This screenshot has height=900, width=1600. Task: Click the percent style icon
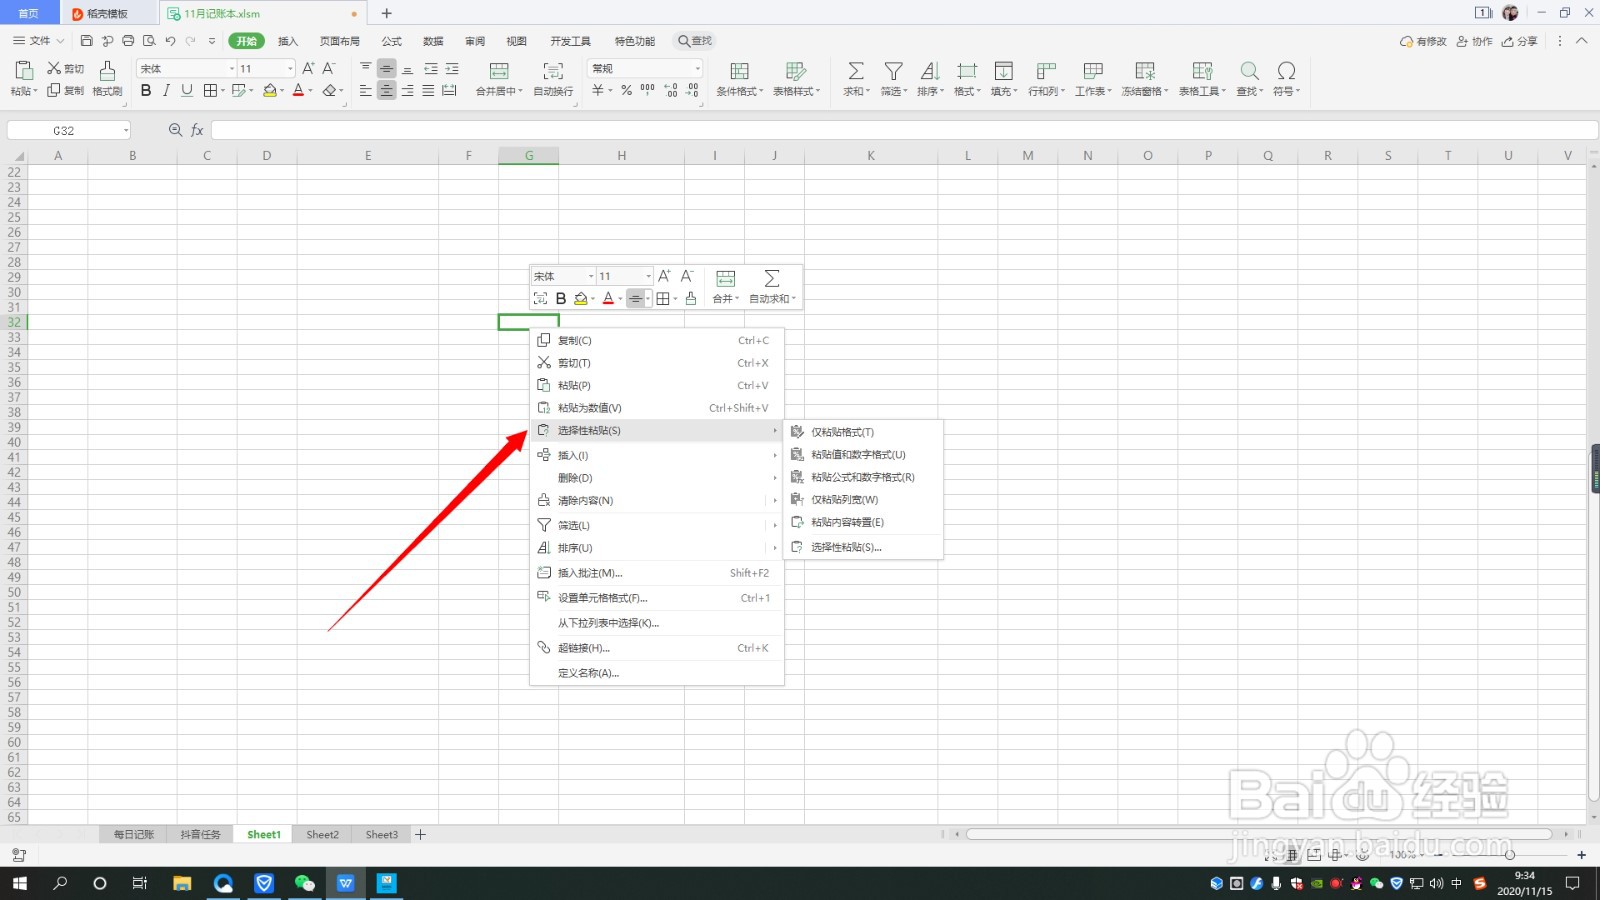click(626, 90)
